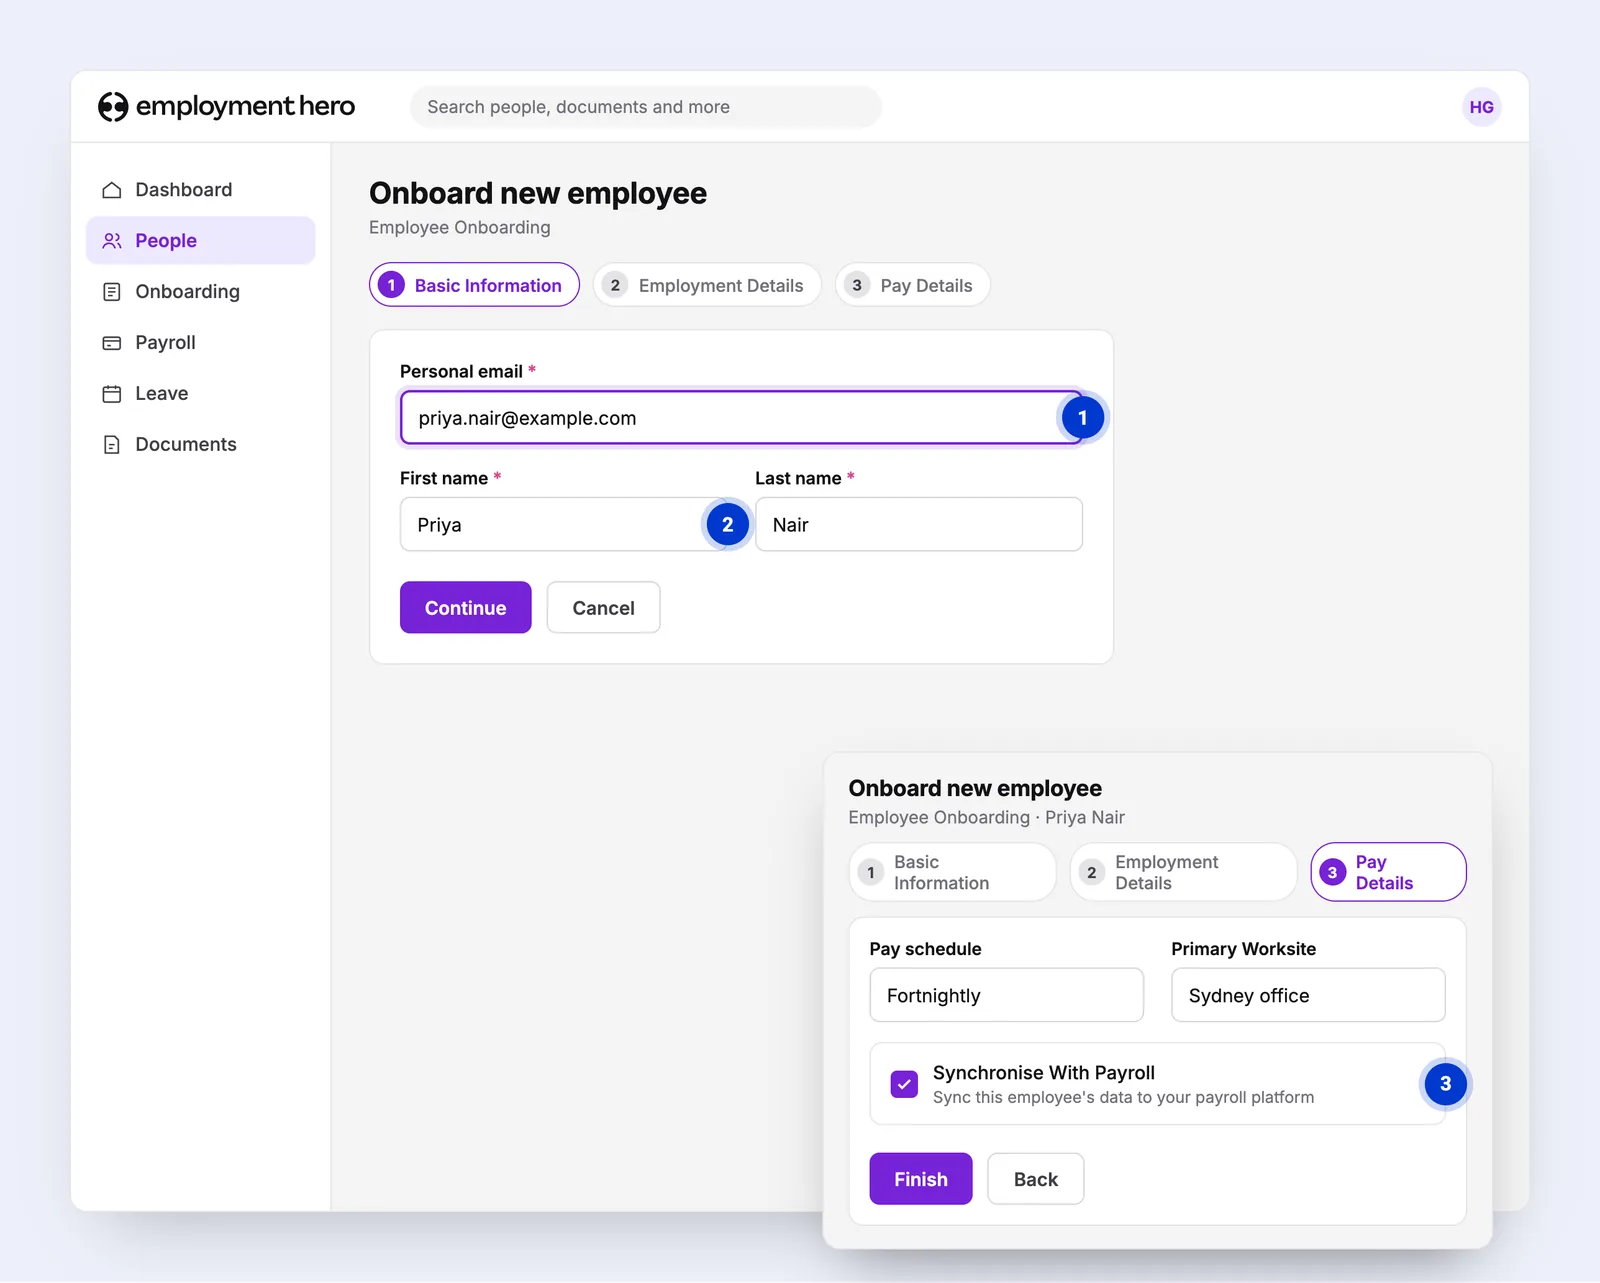Open the Pay schedule Fortnightly field
The height and width of the screenshot is (1283, 1600).
coord(1006,995)
